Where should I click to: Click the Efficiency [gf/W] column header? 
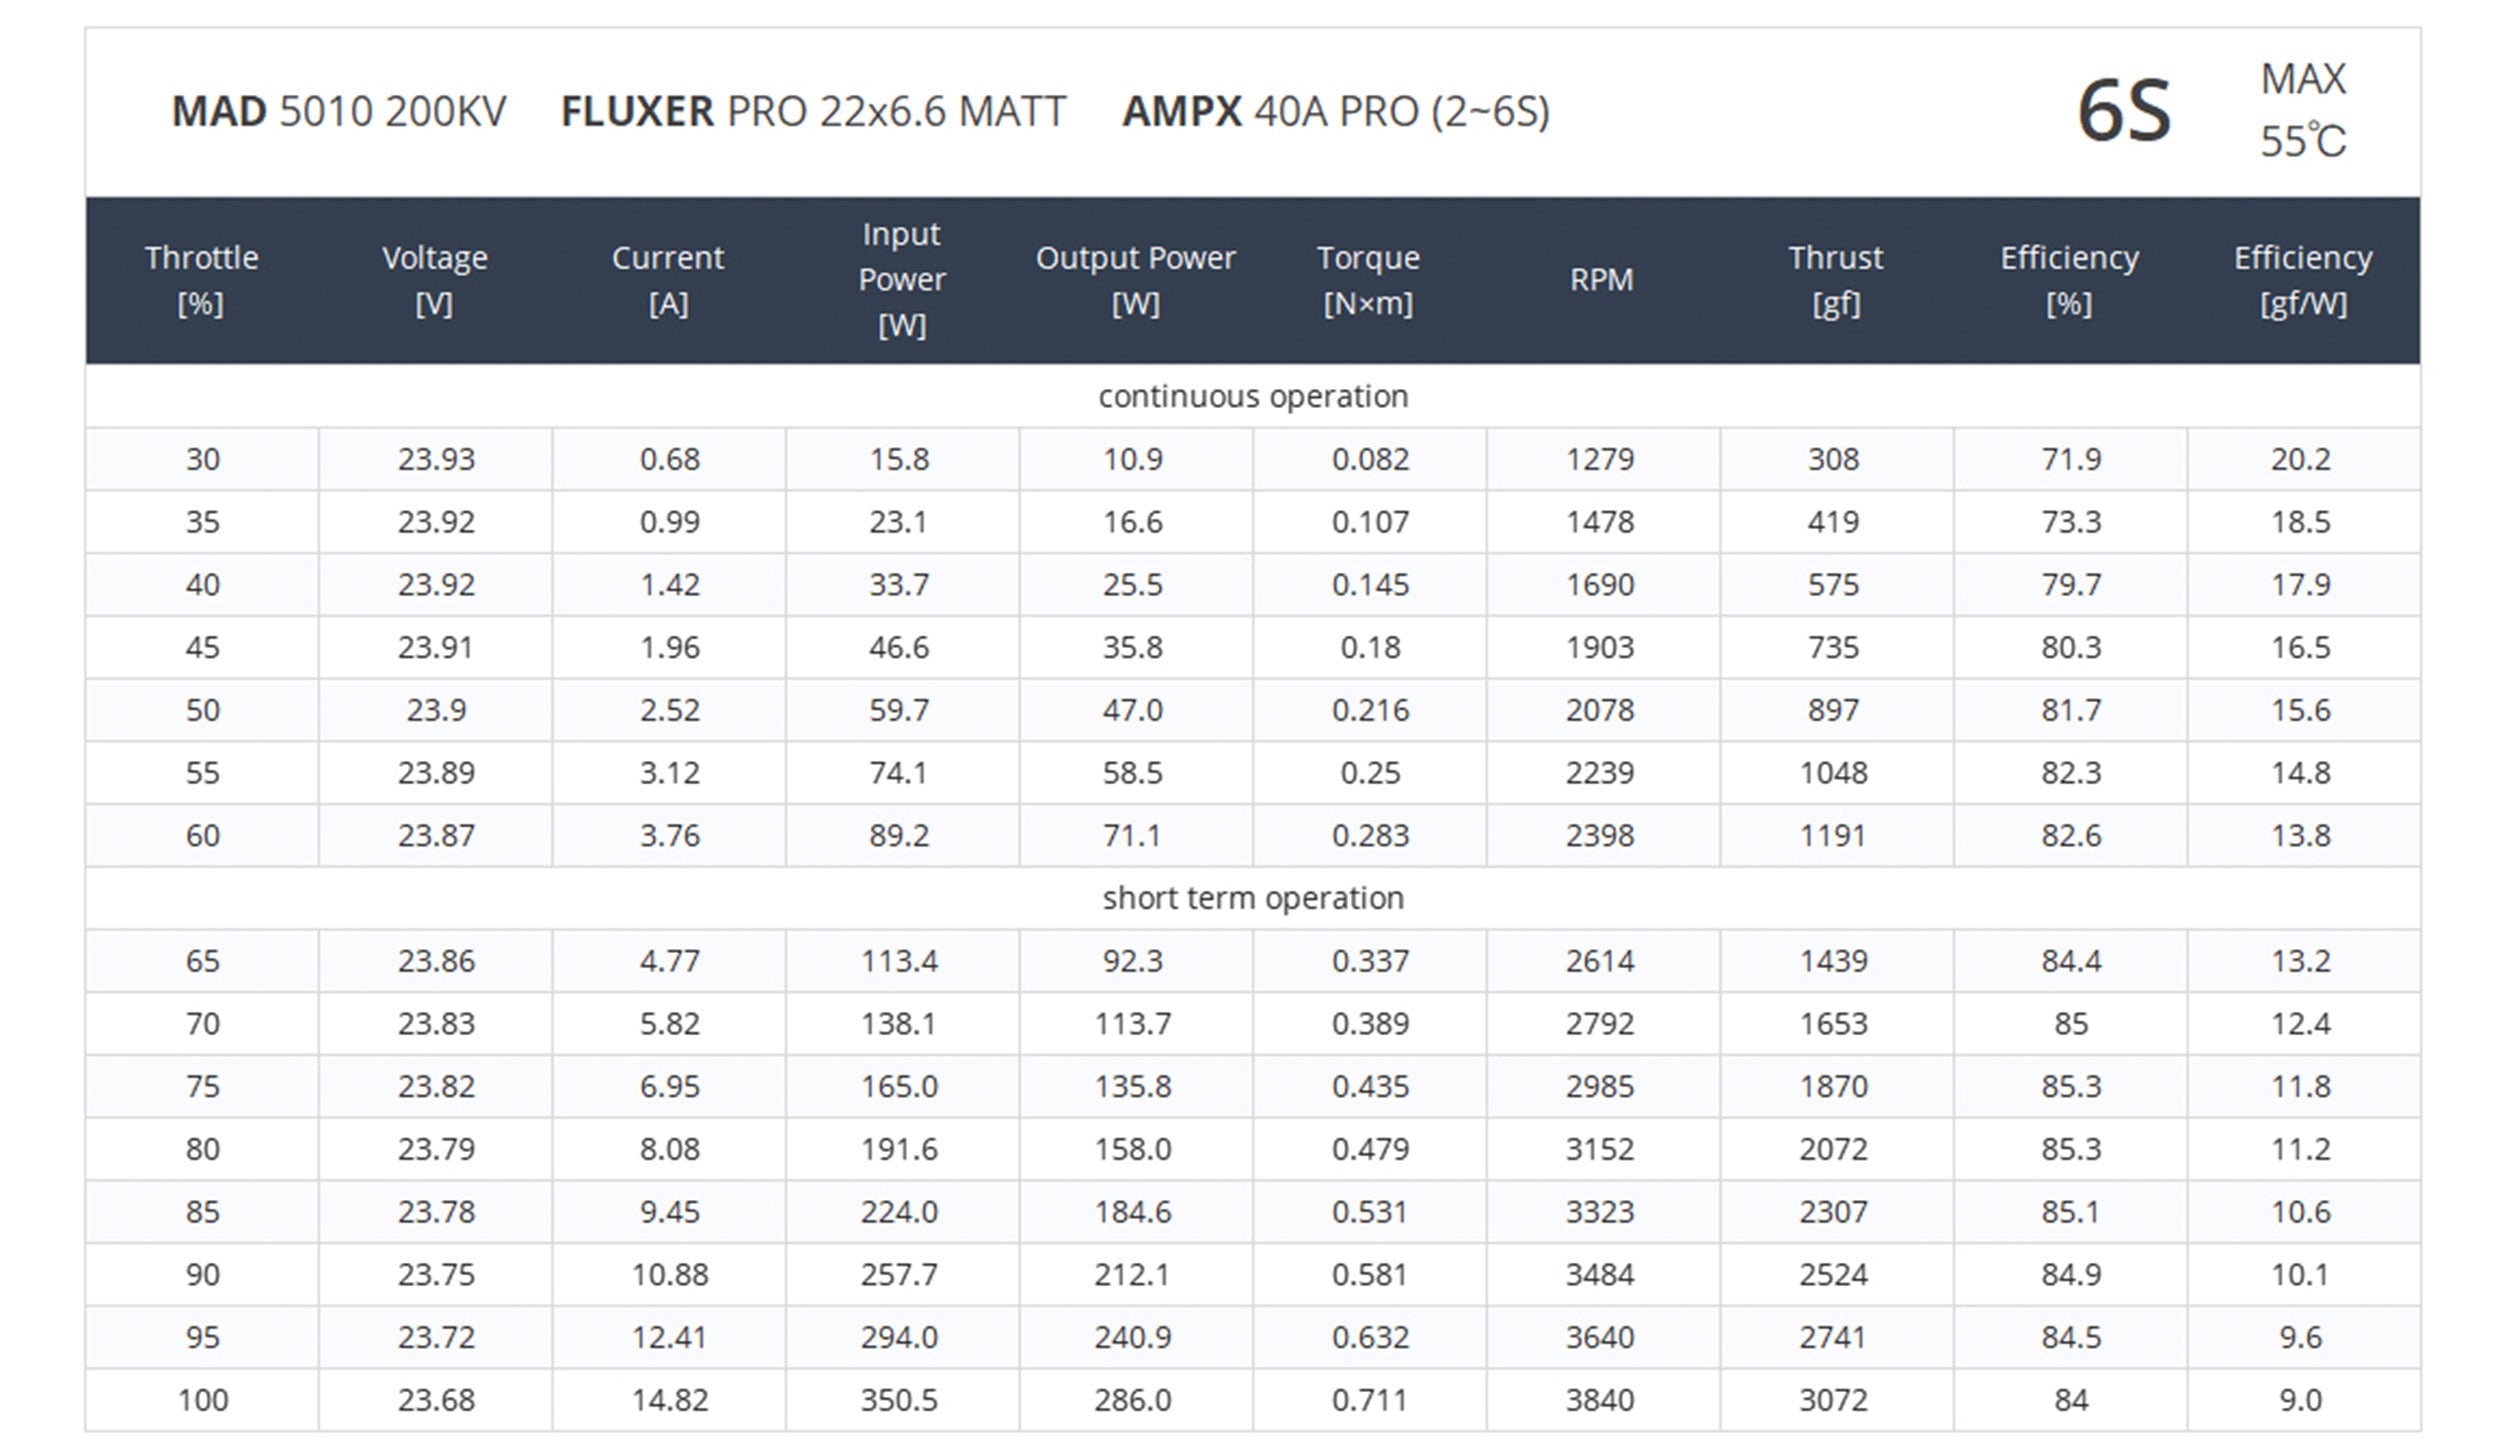[x=2302, y=280]
